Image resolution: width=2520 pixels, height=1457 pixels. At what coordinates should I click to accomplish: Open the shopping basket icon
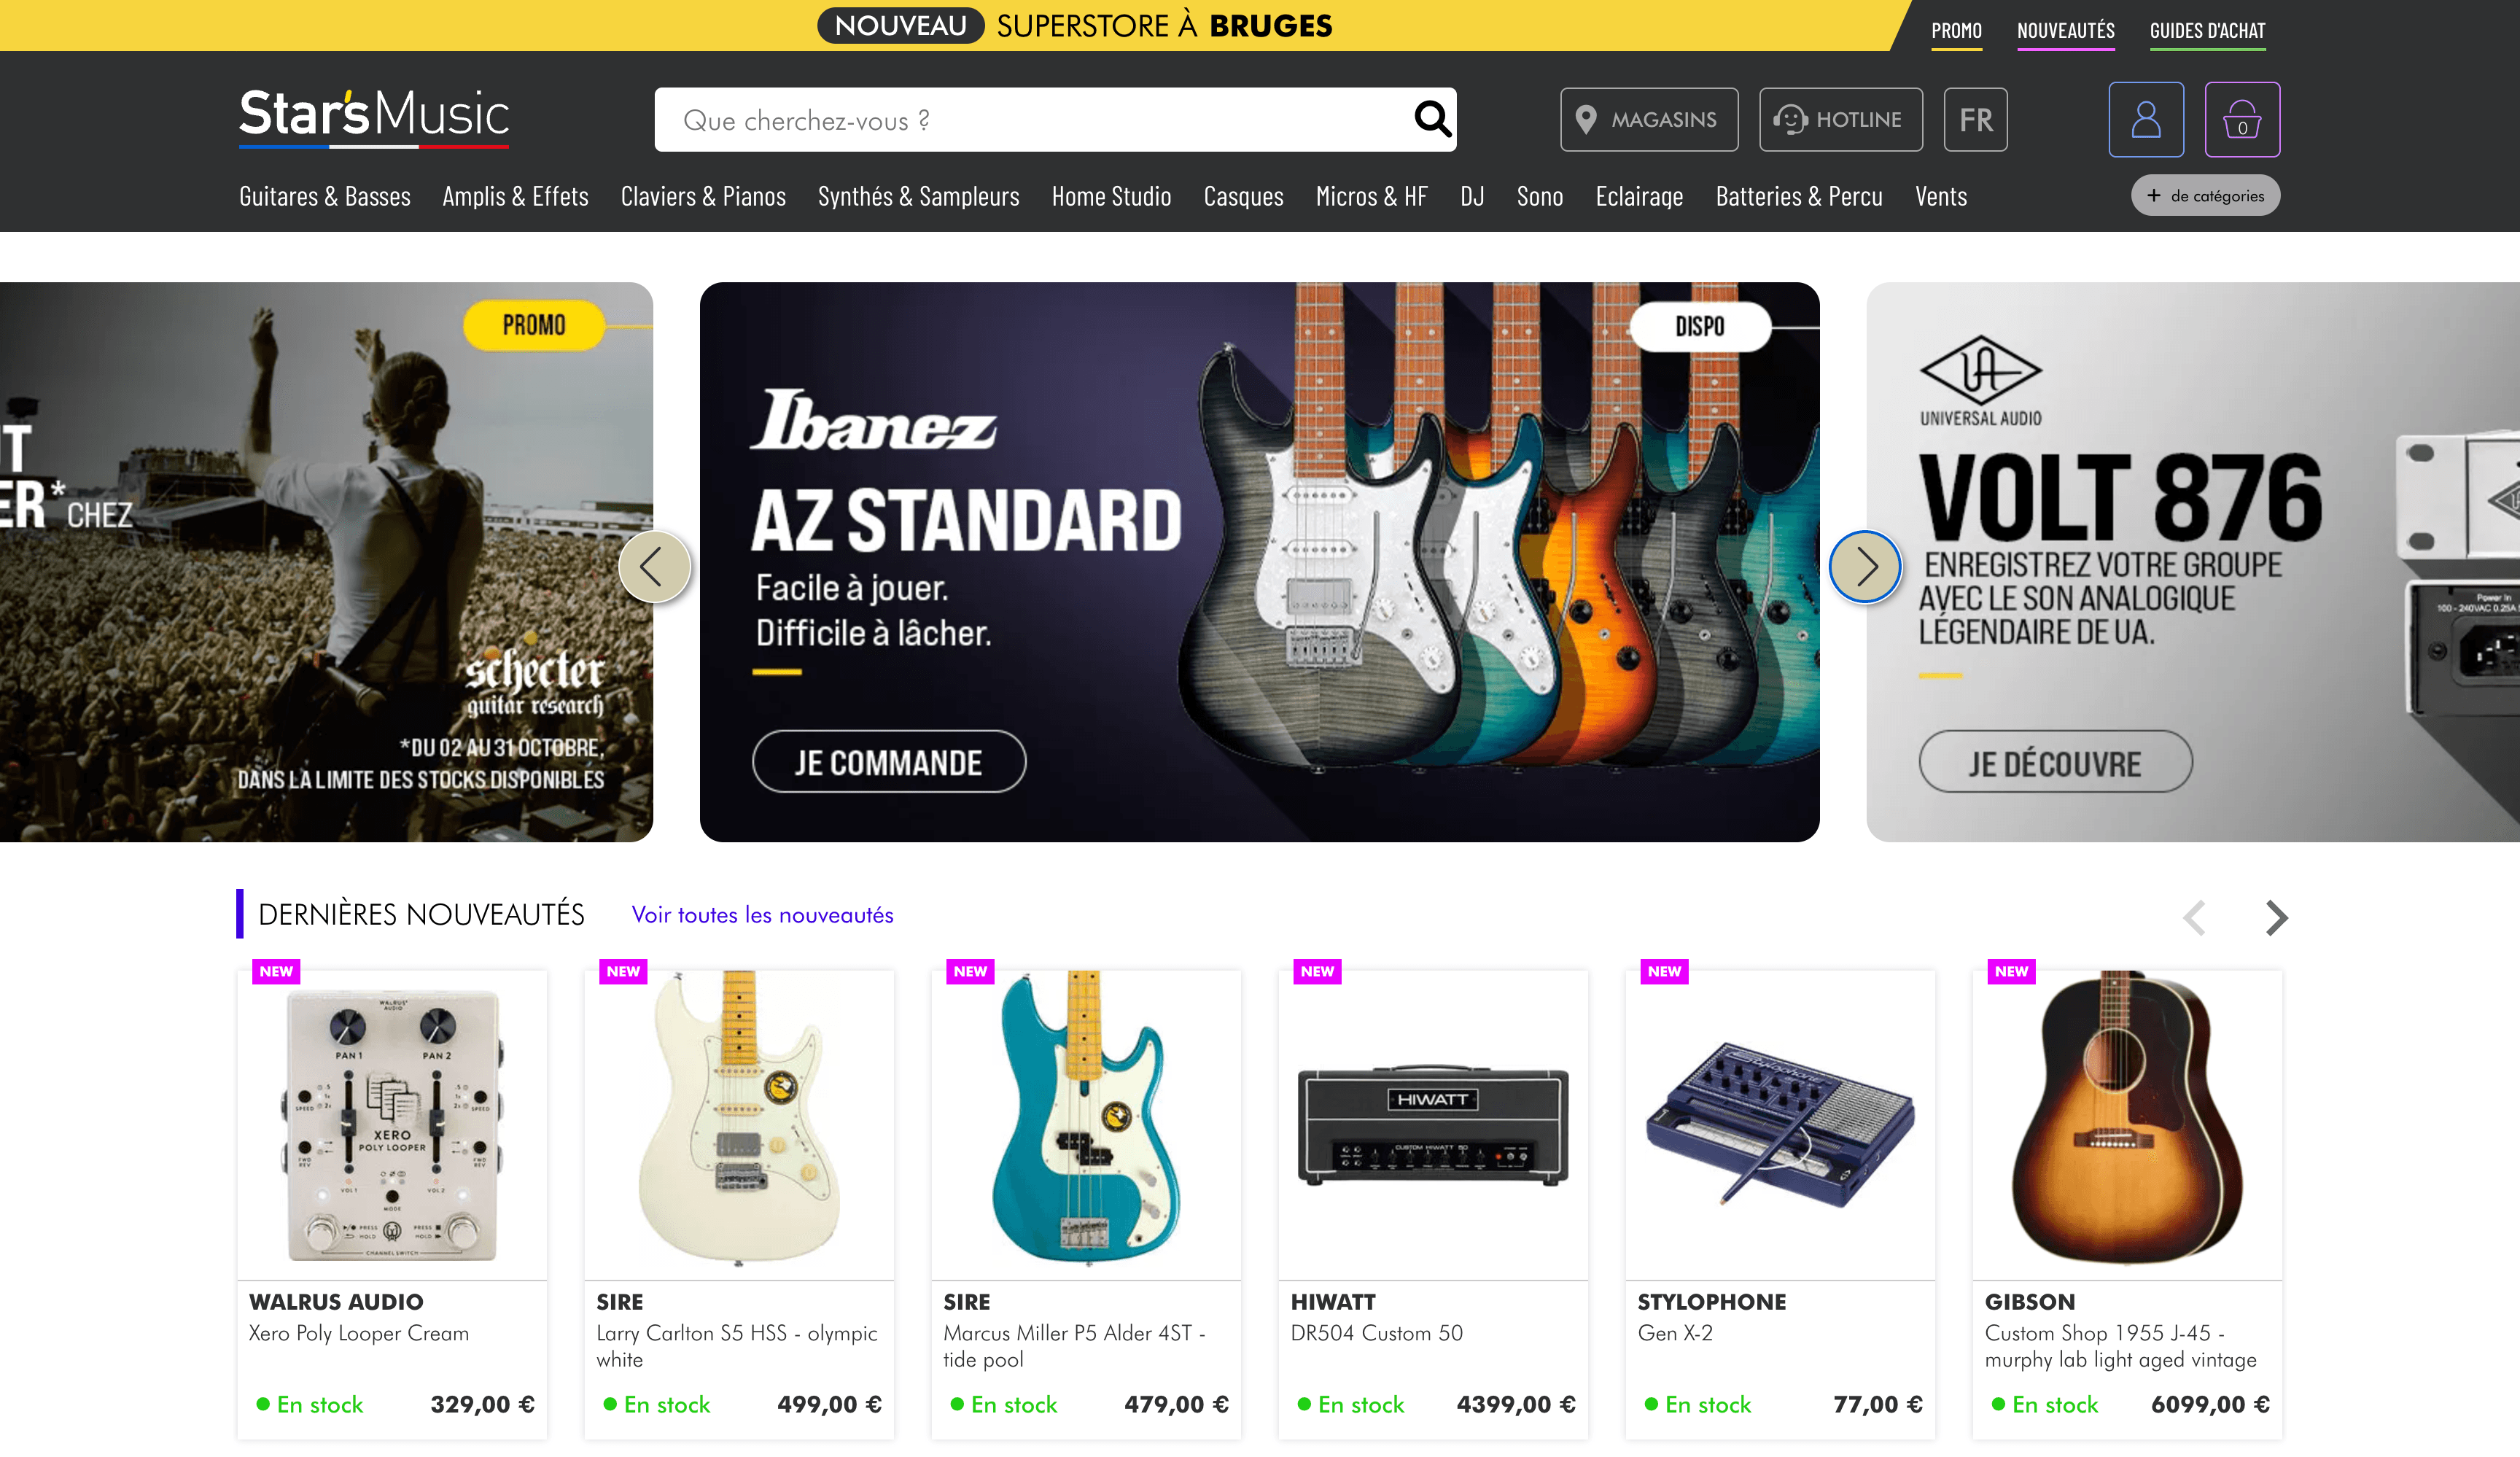[x=2242, y=119]
